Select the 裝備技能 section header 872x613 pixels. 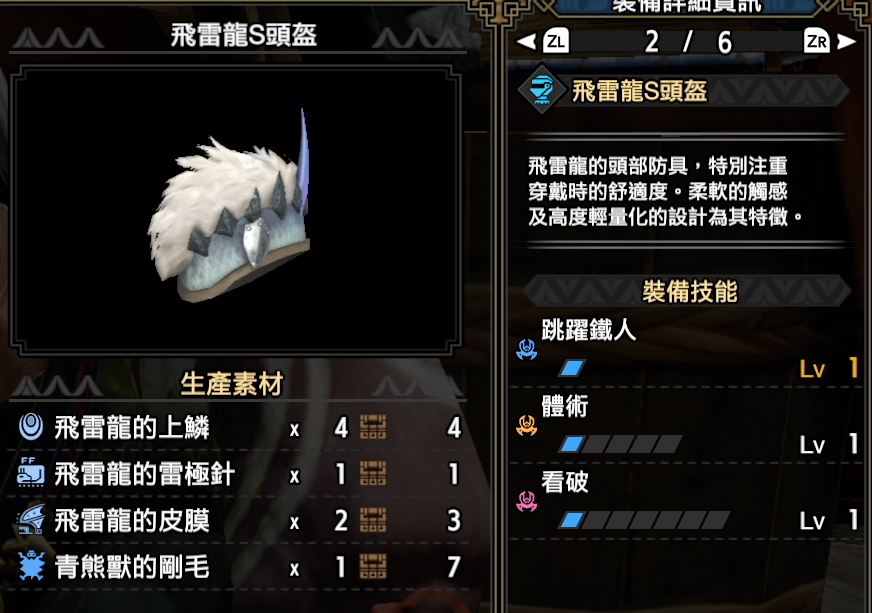[688, 291]
